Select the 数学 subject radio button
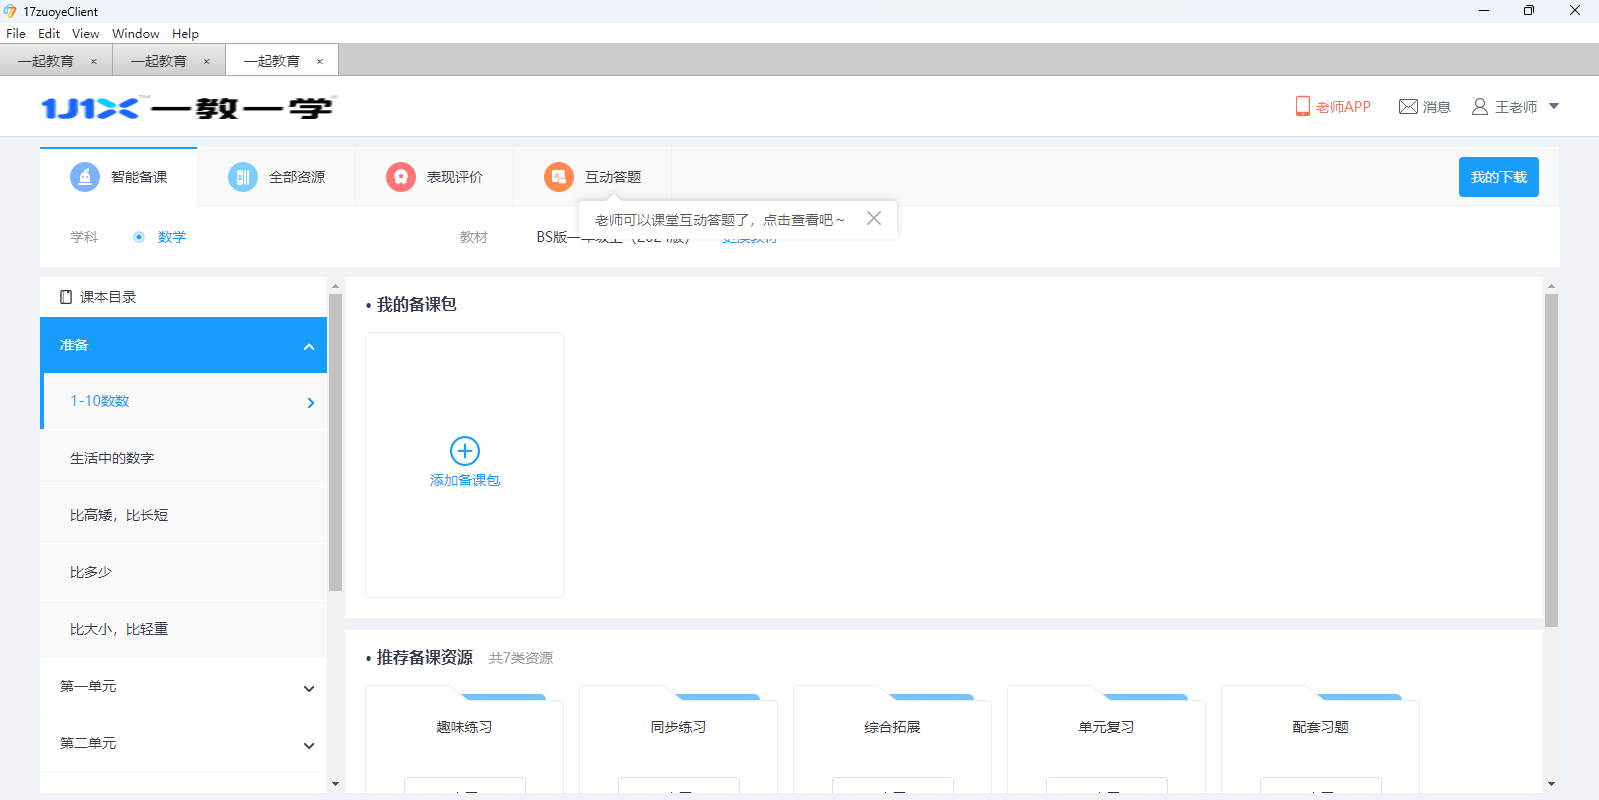The image size is (1599, 800). 139,237
